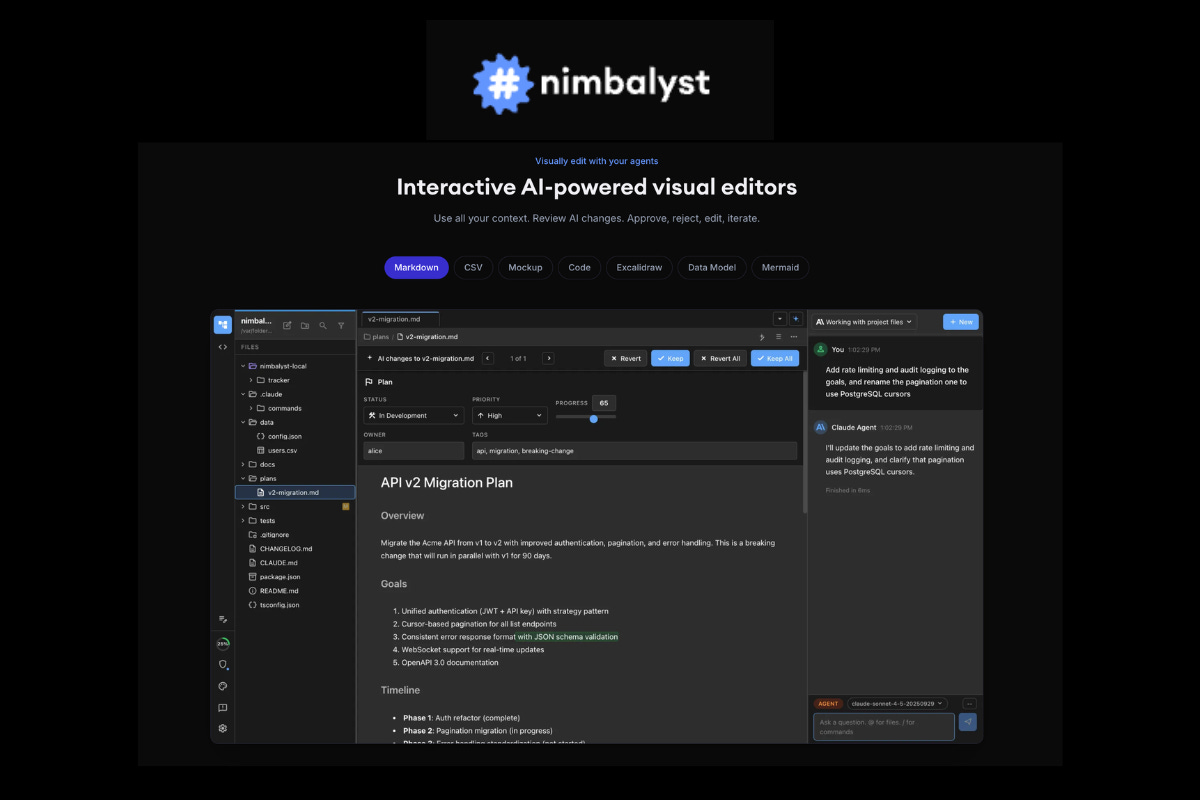This screenshot has height=800, width=1200.
Task: Click the send message arrow button
Action: pyautogui.click(x=967, y=722)
